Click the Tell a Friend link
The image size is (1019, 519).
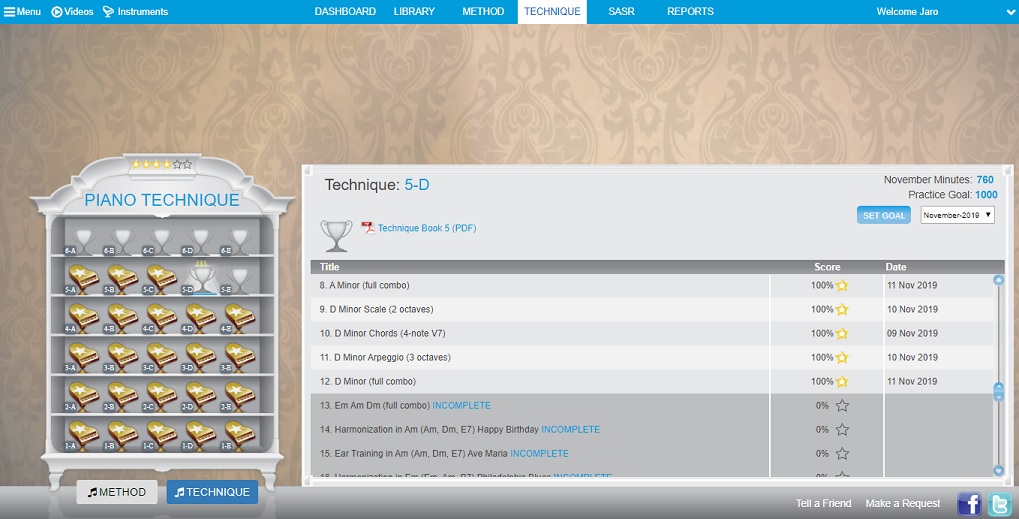point(823,503)
